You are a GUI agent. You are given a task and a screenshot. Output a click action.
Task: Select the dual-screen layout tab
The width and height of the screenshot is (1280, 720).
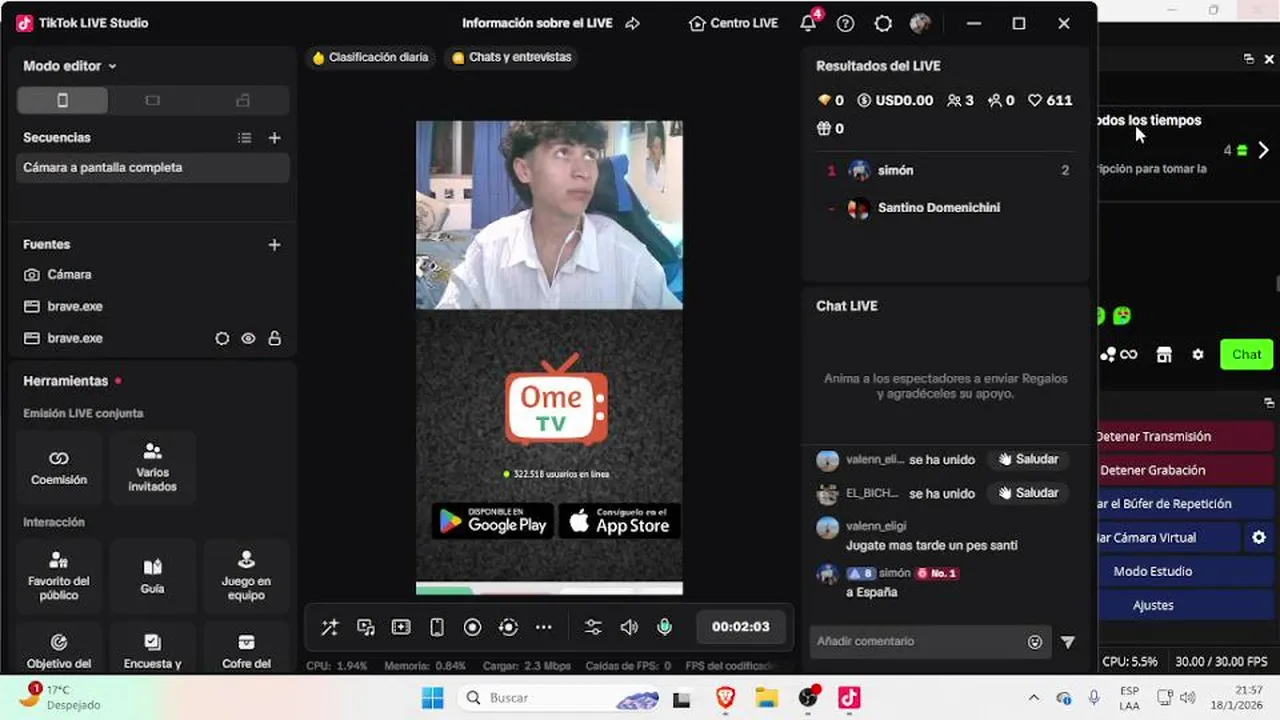[x=243, y=100]
